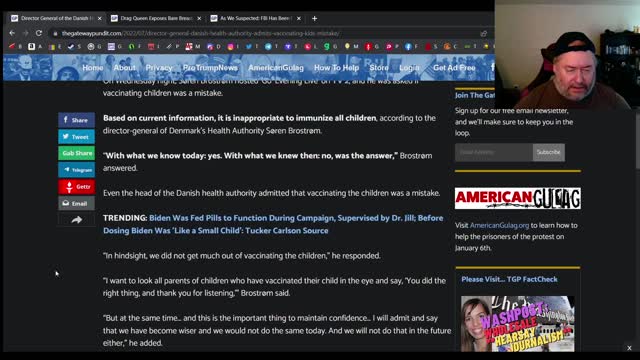Close the Drag Queen Exposes tab
640x360 pixels.
click(x=199, y=18)
